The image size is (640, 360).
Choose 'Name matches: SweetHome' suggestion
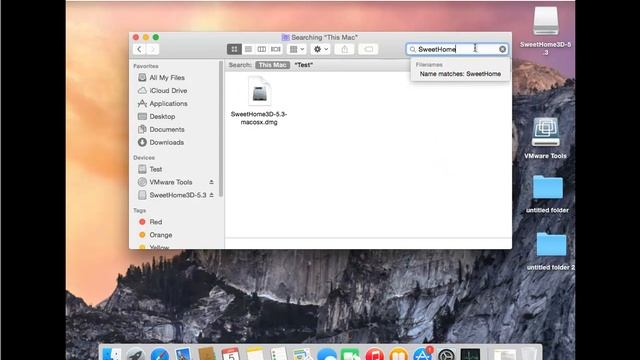click(x=460, y=74)
